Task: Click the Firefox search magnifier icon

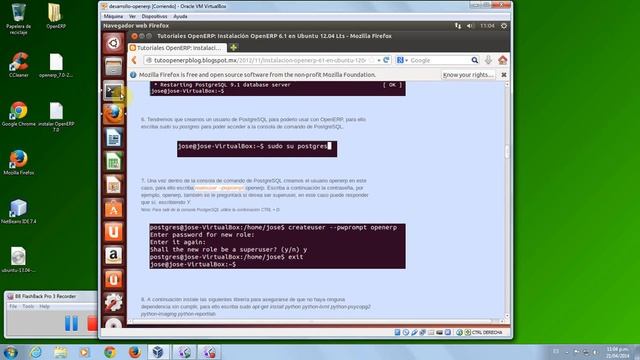Action: pyautogui.click(x=474, y=60)
